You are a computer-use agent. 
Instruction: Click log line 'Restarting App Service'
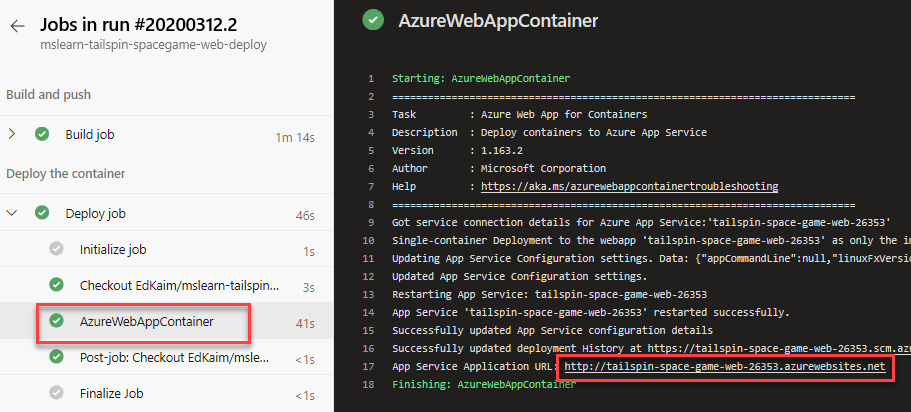click(x=549, y=295)
